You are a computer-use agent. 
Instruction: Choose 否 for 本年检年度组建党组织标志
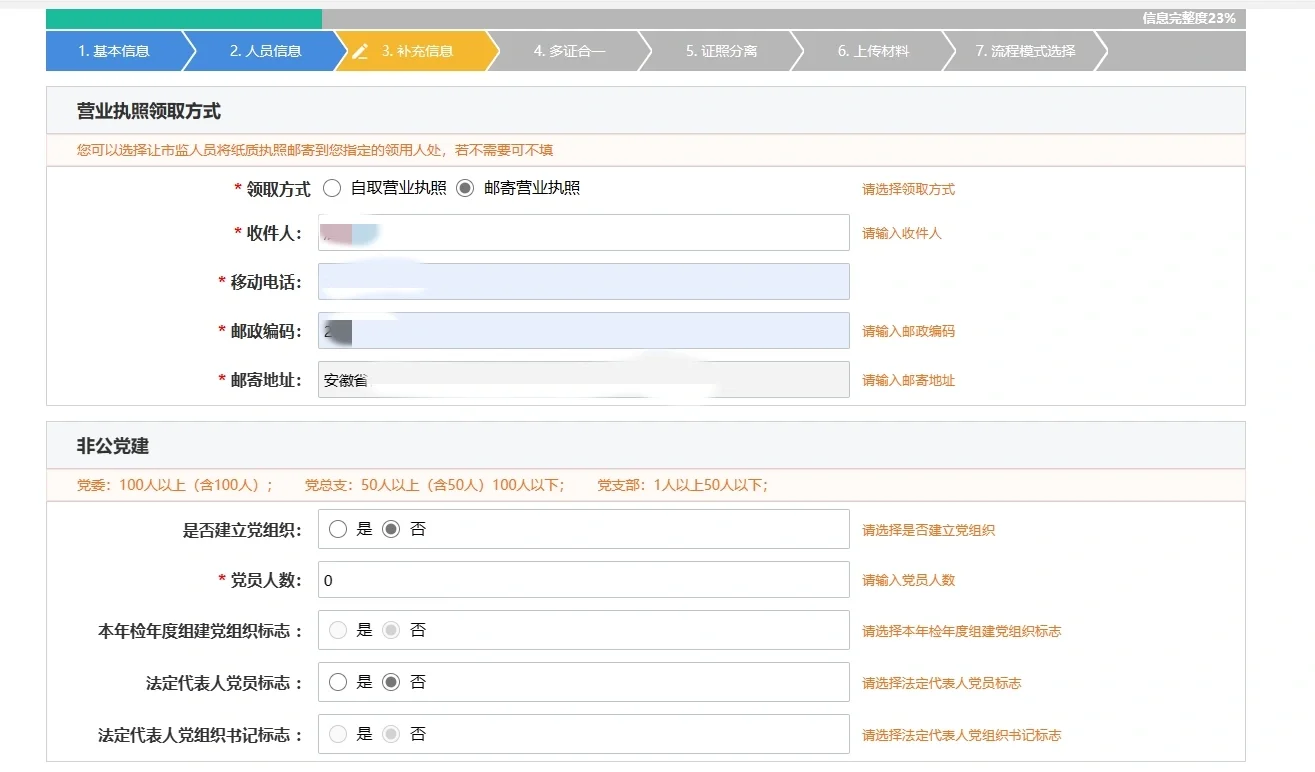pyautogui.click(x=391, y=630)
